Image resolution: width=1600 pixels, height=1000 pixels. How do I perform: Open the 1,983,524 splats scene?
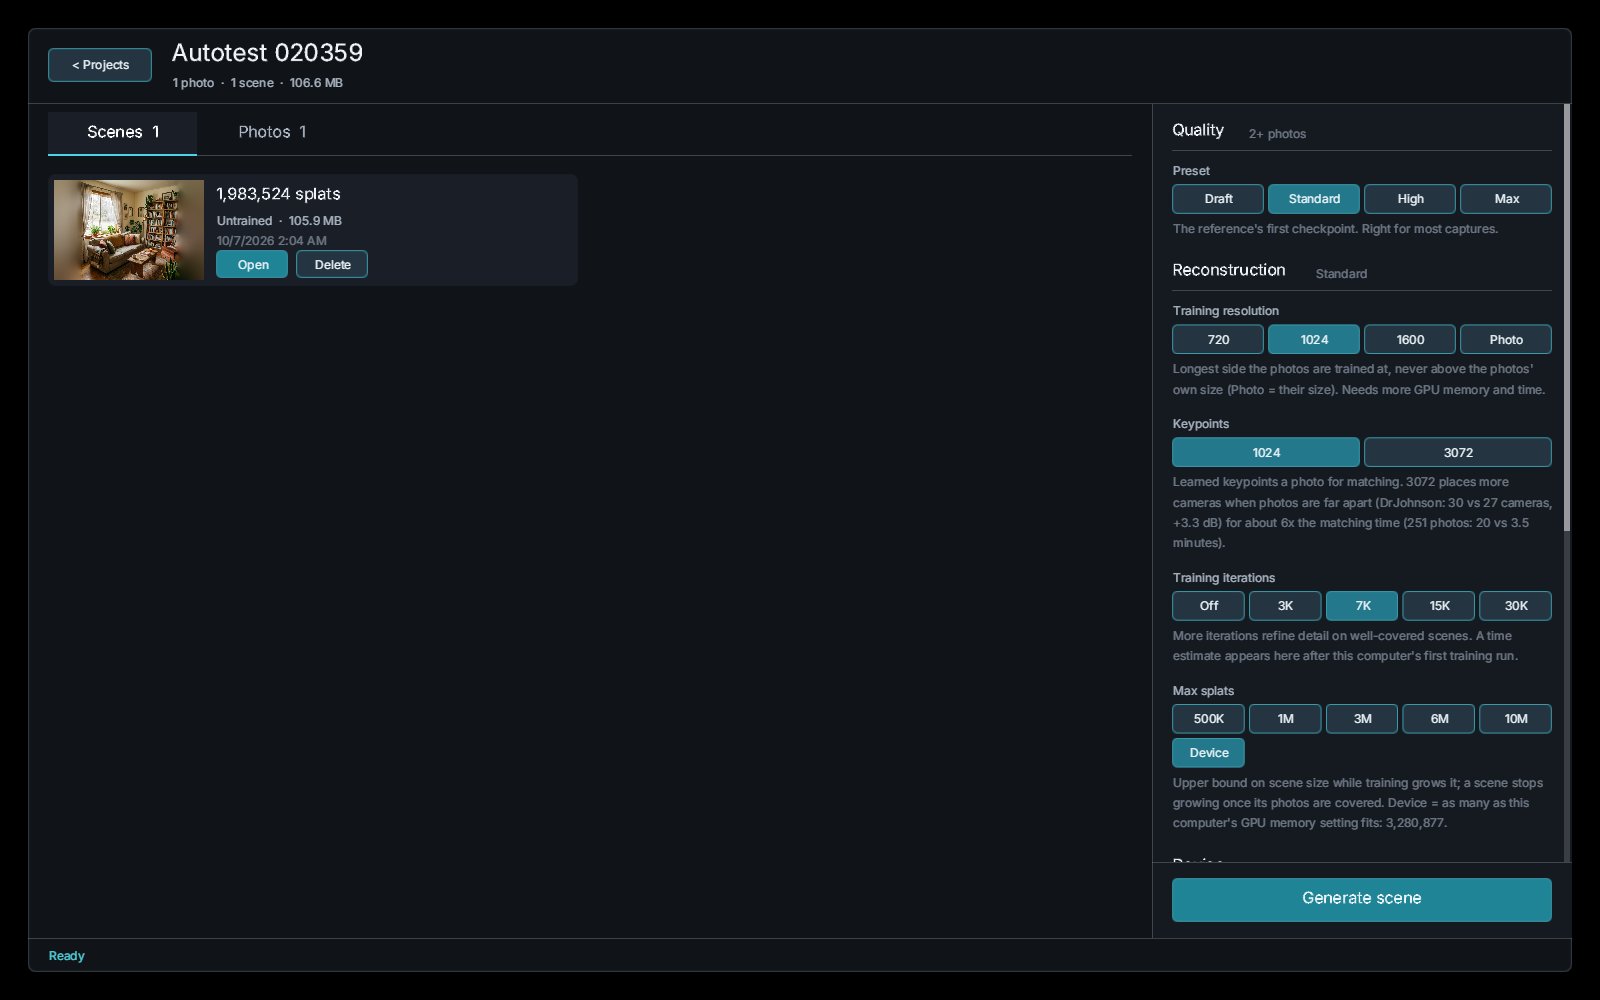pos(252,265)
